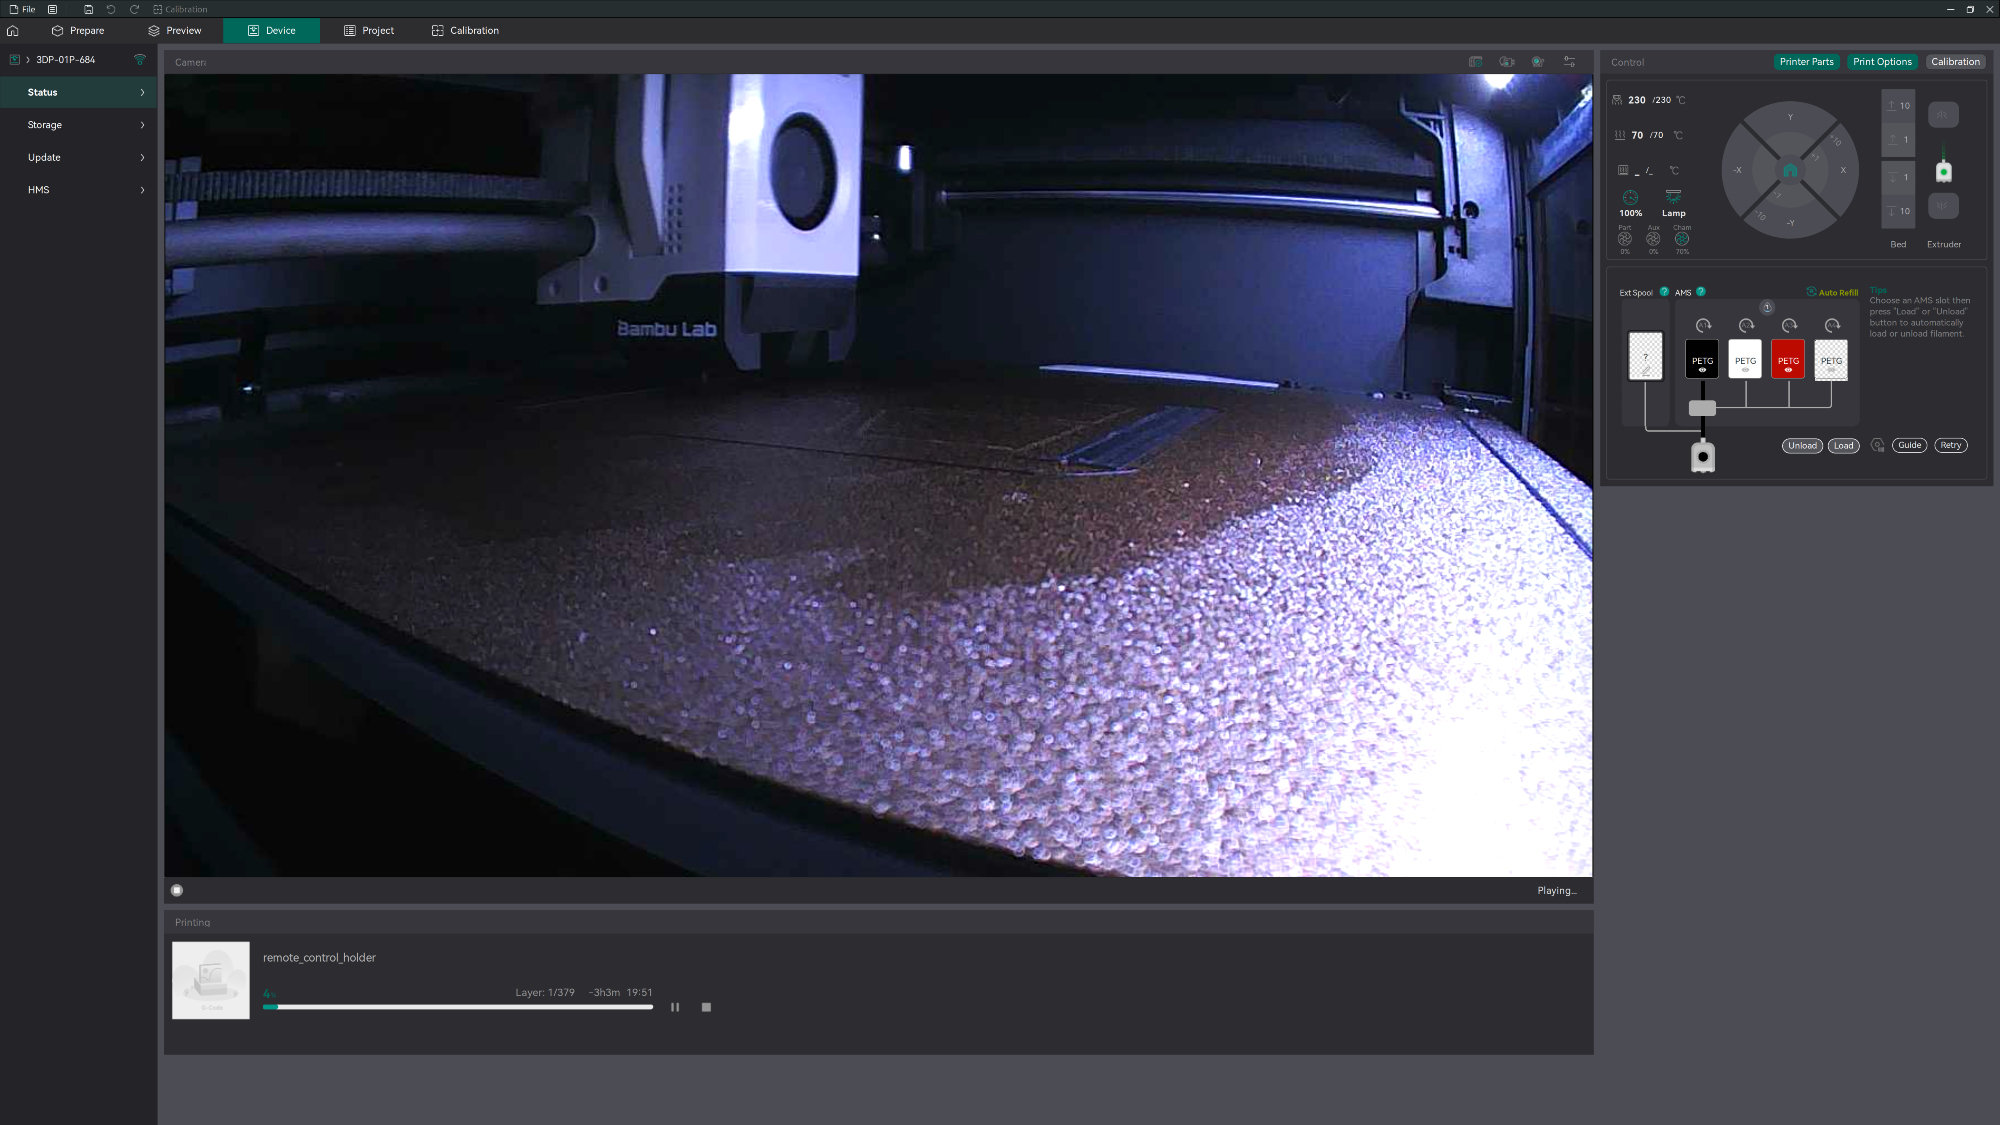The image size is (2000, 1125).
Task: Toggle the Part cooling fan icon
Action: coord(1624,239)
